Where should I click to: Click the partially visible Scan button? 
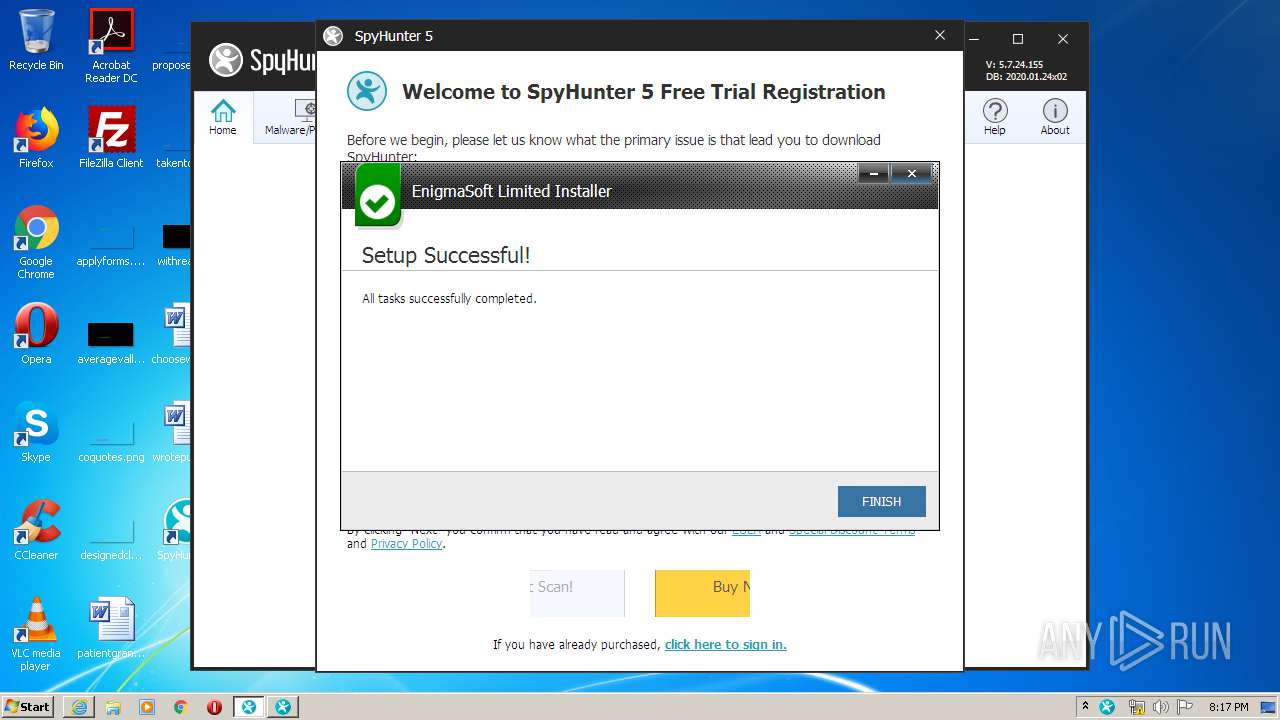point(577,593)
